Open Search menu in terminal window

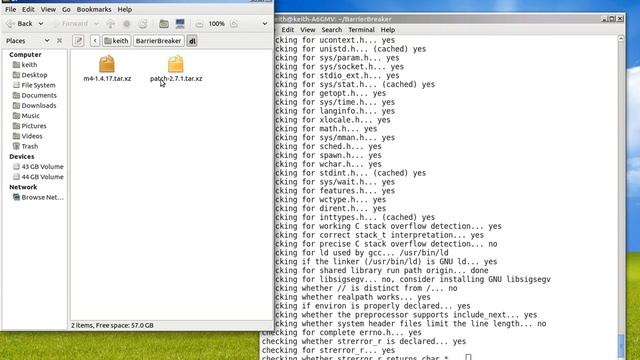[x=331, y=30]
